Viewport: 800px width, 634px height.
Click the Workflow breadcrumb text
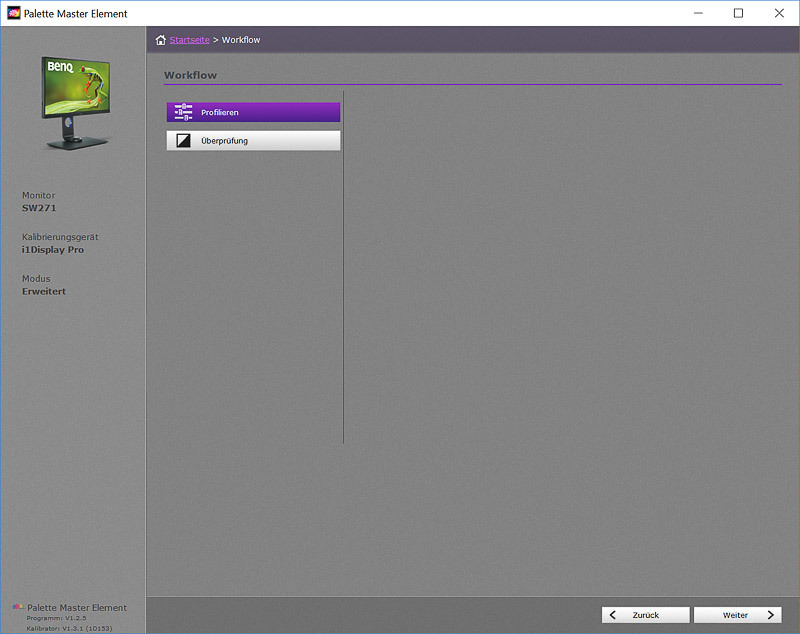(241, 40)
